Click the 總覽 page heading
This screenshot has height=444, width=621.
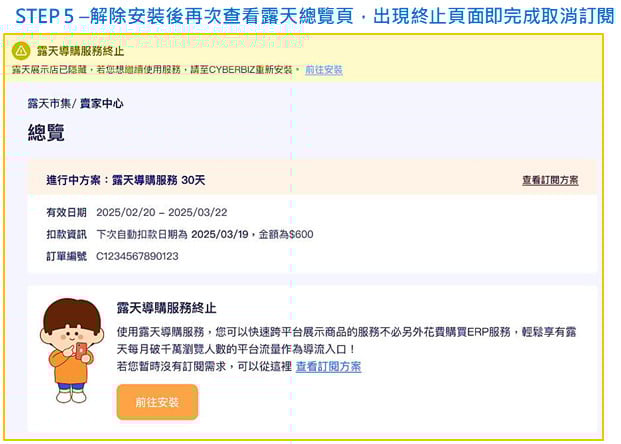pos(48,132)
